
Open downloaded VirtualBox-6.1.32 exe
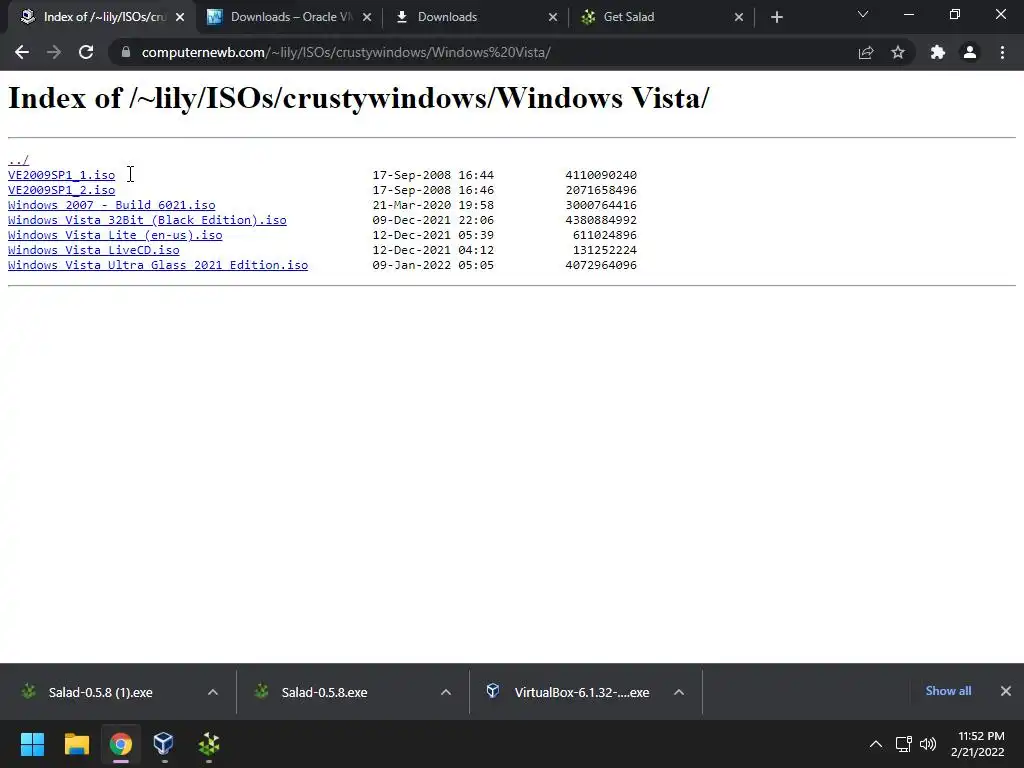coord(581,692)
